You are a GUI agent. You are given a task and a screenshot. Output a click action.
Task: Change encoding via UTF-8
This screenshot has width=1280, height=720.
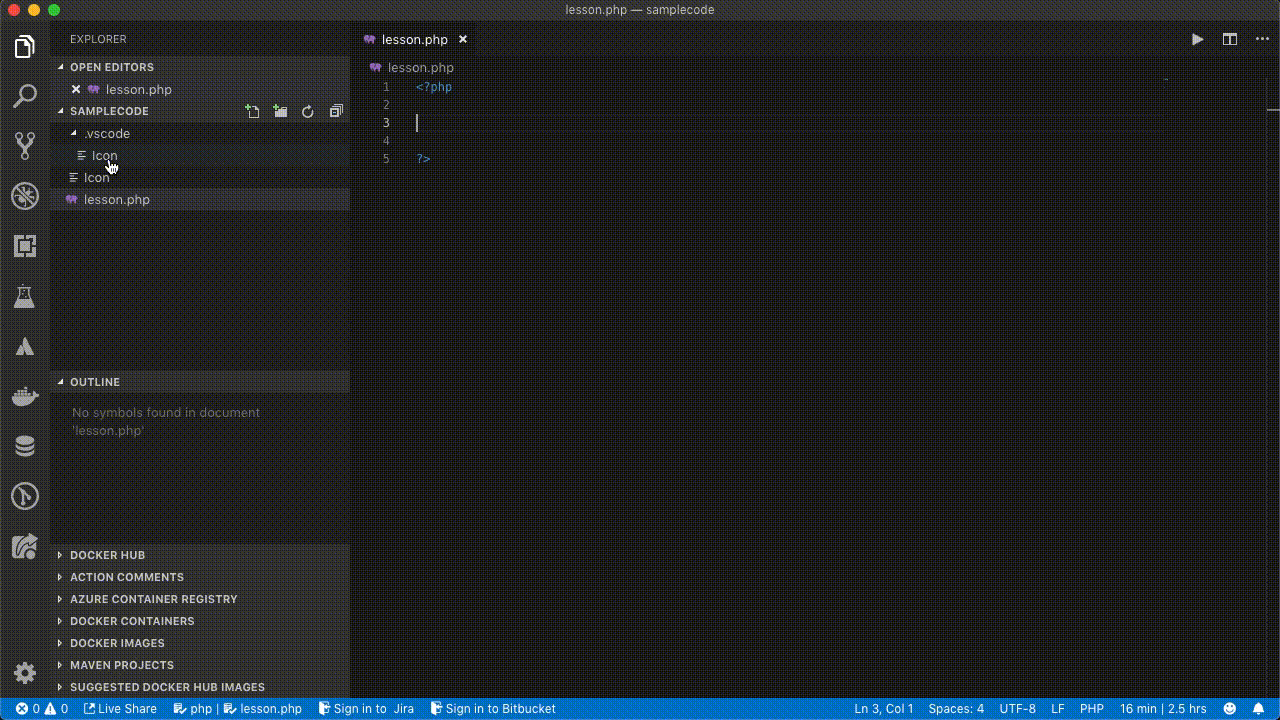(1018, 709)
